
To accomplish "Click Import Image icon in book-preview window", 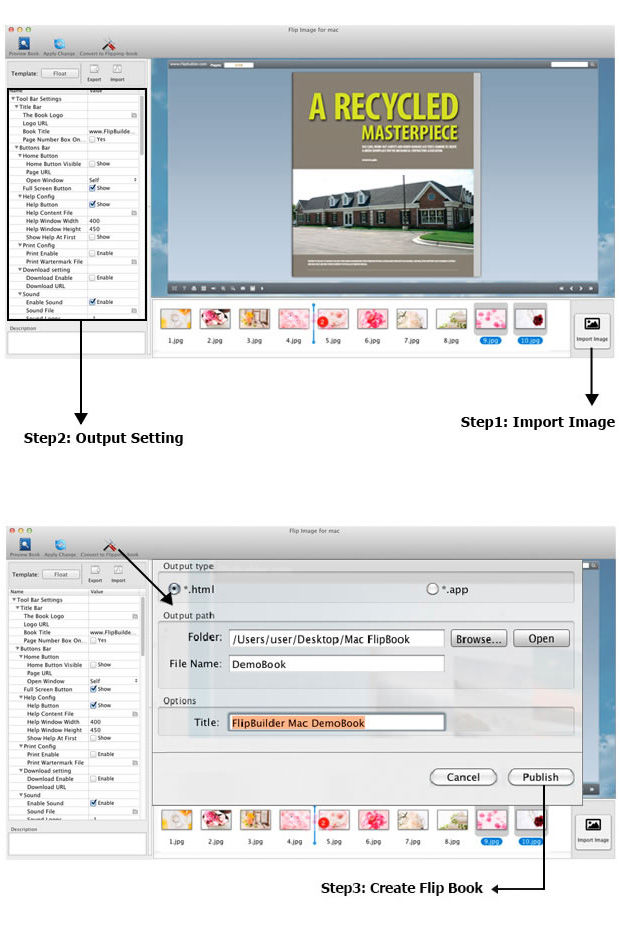I will click(592, 324).
